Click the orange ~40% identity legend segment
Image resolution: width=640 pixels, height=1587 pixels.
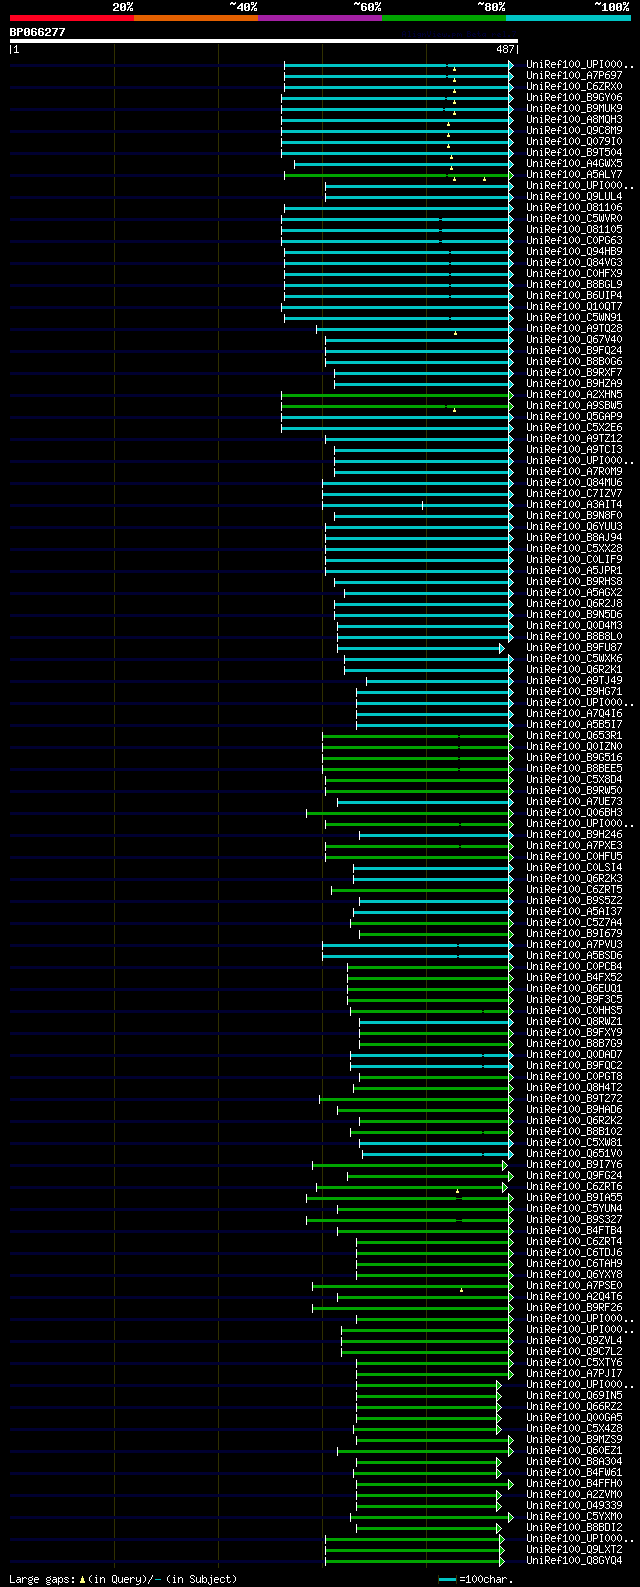click(x=195, y=18)
